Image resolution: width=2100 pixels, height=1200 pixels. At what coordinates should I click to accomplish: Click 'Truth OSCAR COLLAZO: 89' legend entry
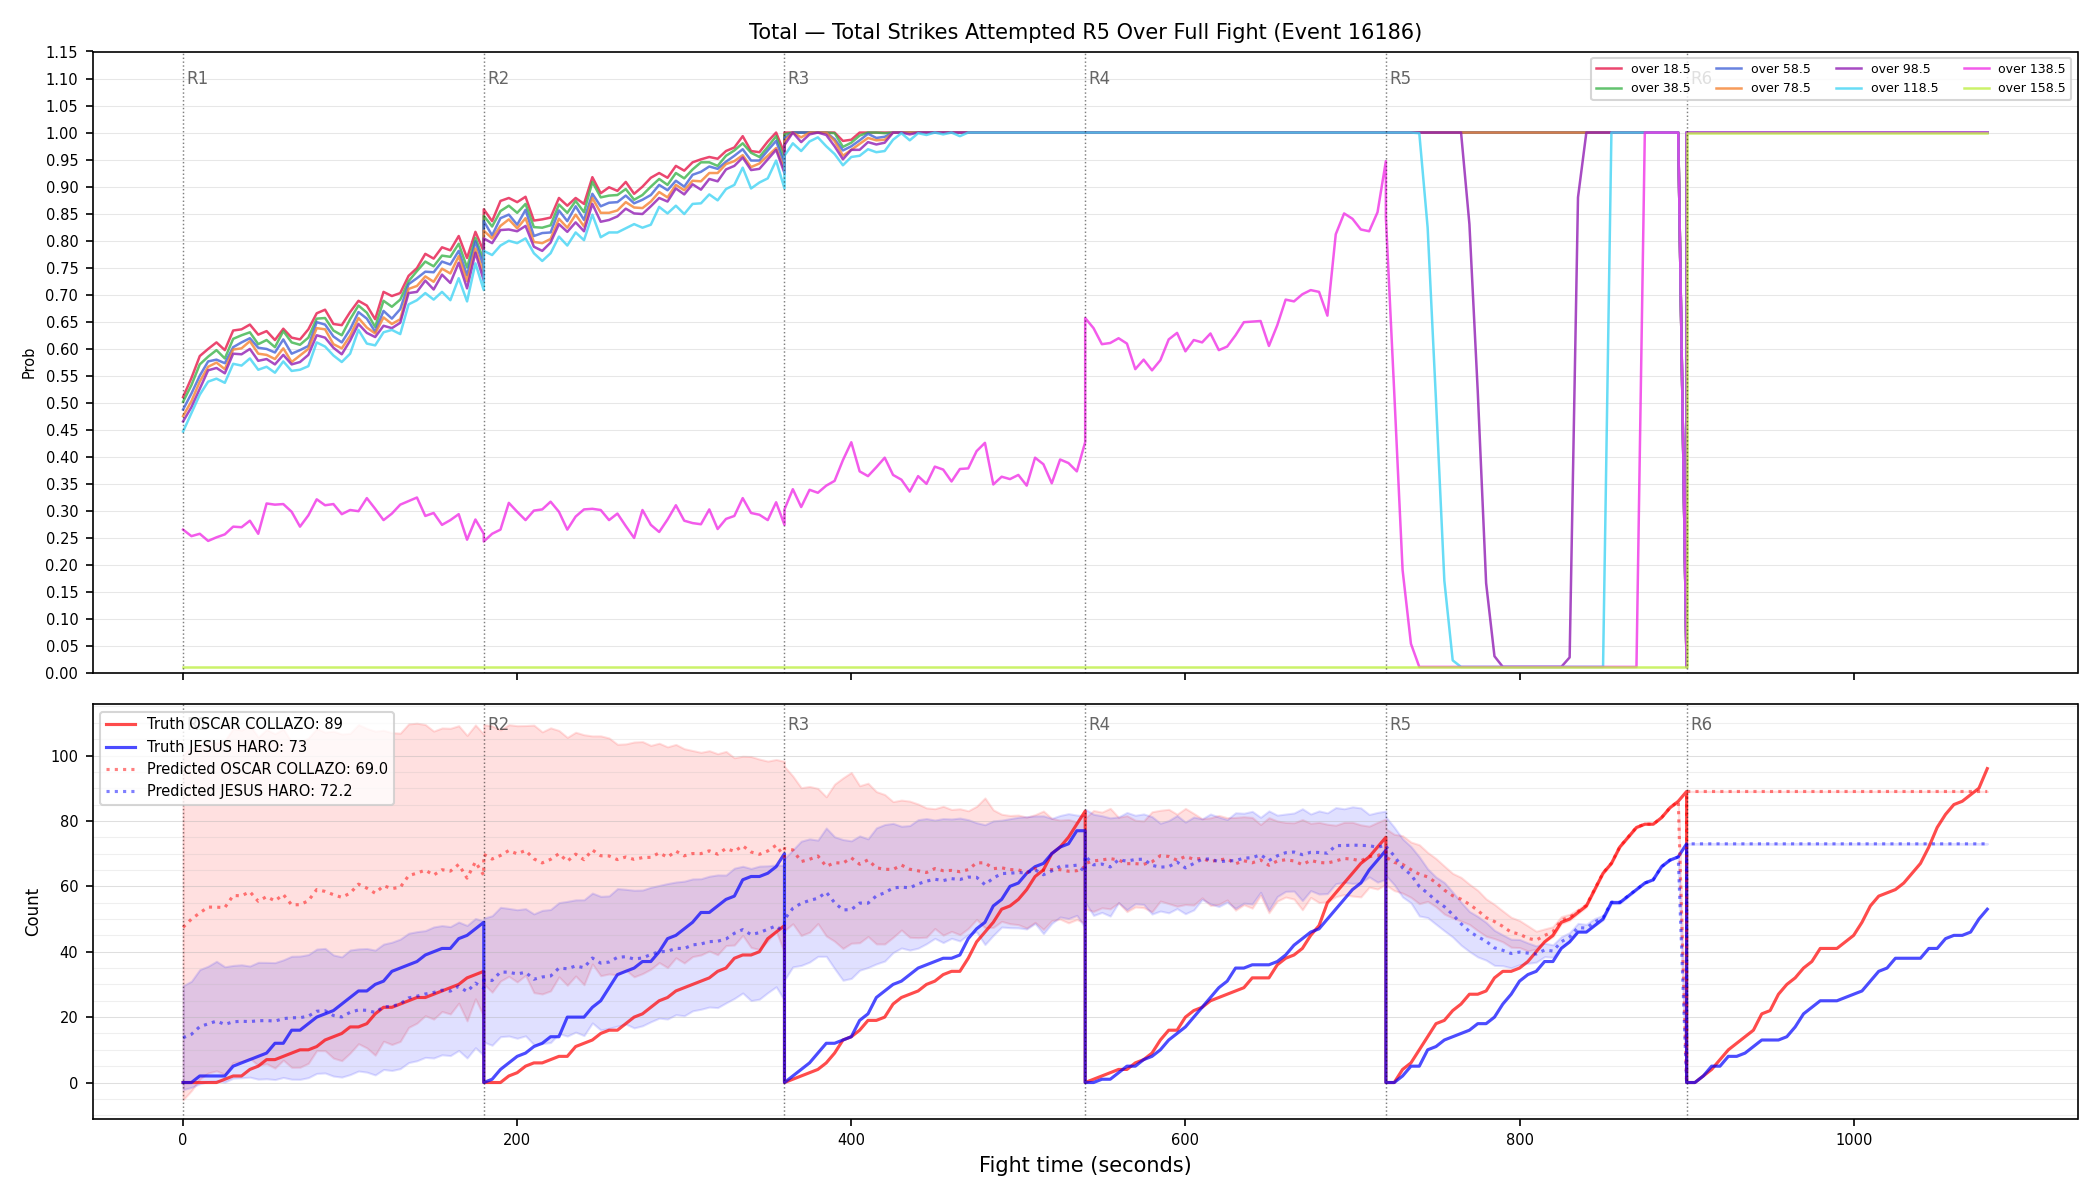point(224,724)
